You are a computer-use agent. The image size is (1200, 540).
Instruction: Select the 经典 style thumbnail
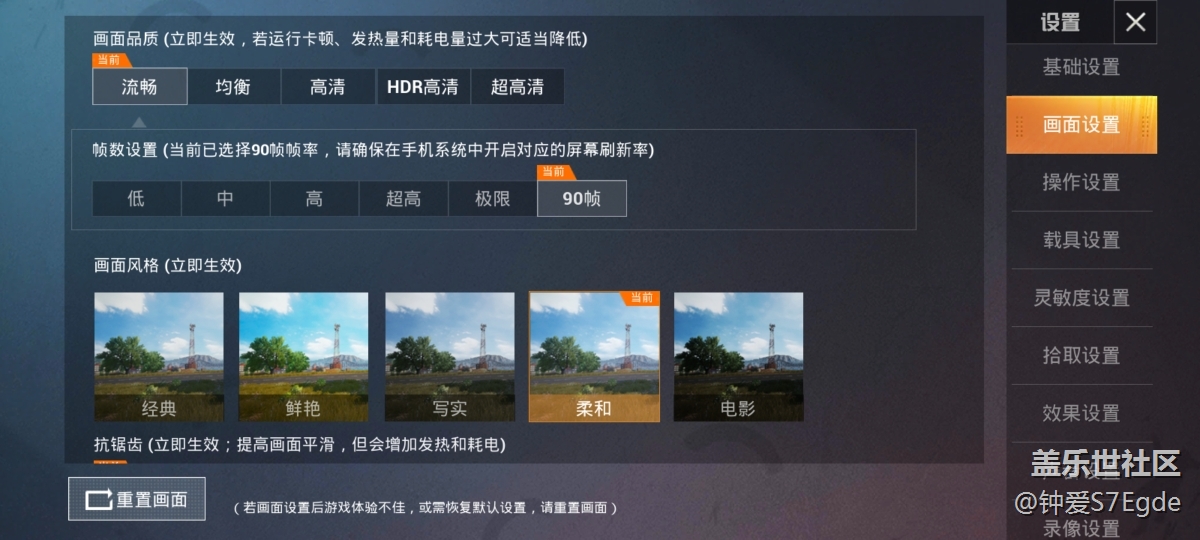pyautogui.click(x=159, y=357)
